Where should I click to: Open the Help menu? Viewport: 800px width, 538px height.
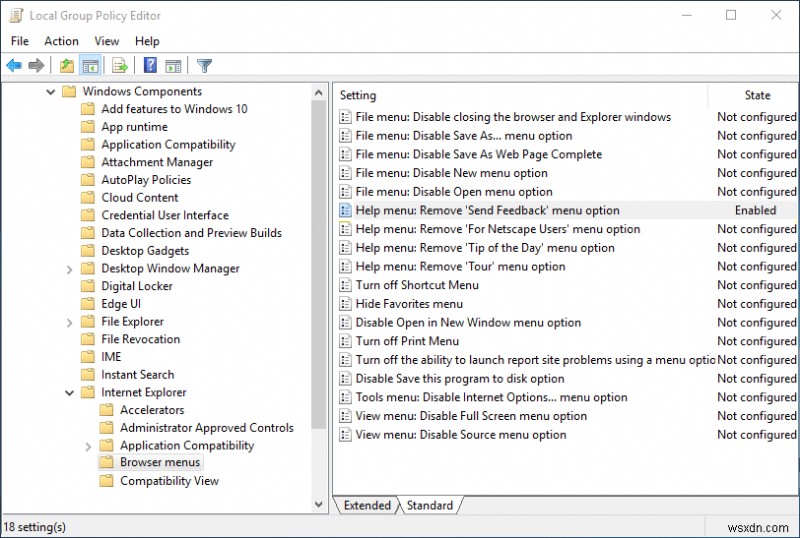[x=147, y=41]
